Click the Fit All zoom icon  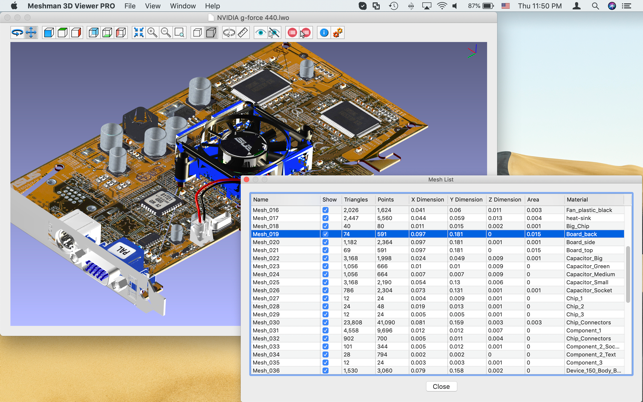tap(139, 33)
